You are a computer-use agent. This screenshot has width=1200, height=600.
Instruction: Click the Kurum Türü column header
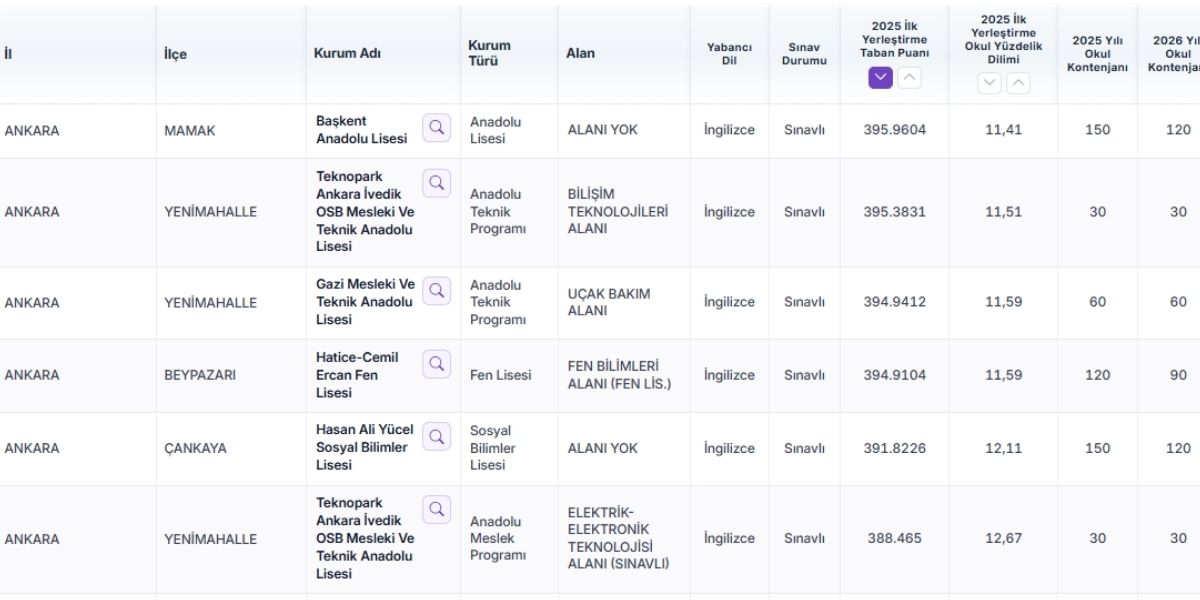click(489, 53)
